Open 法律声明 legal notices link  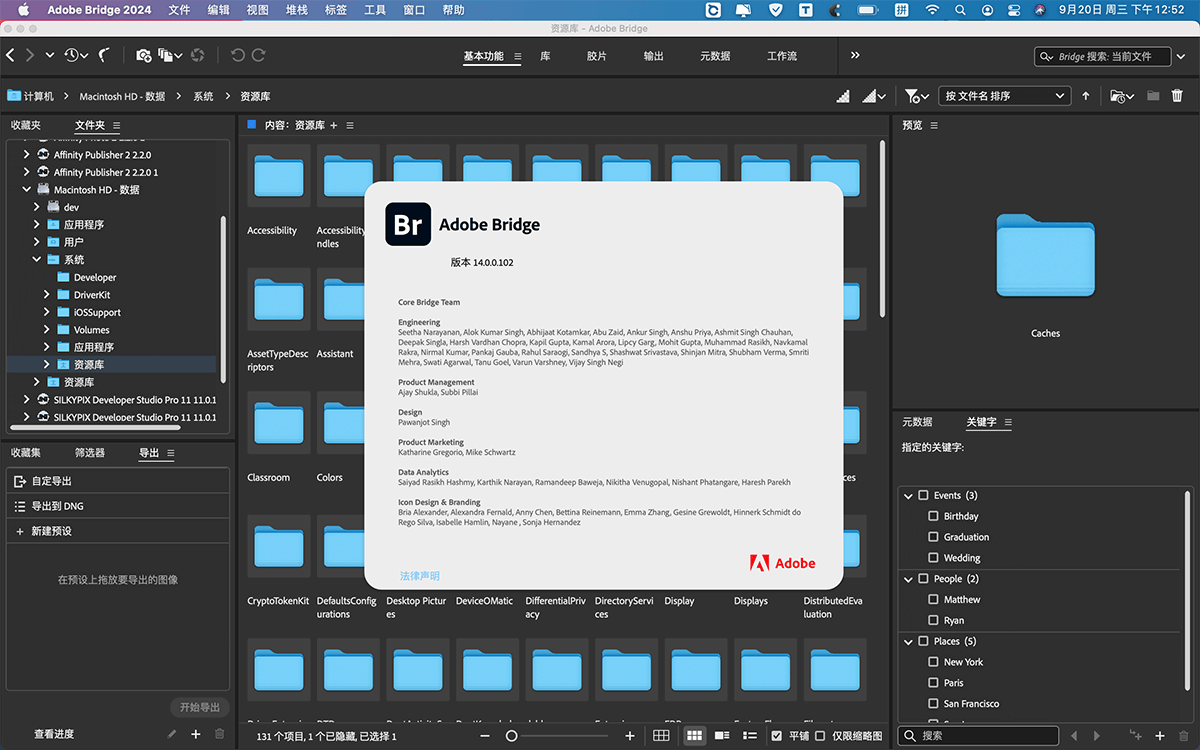coord(420,576)
